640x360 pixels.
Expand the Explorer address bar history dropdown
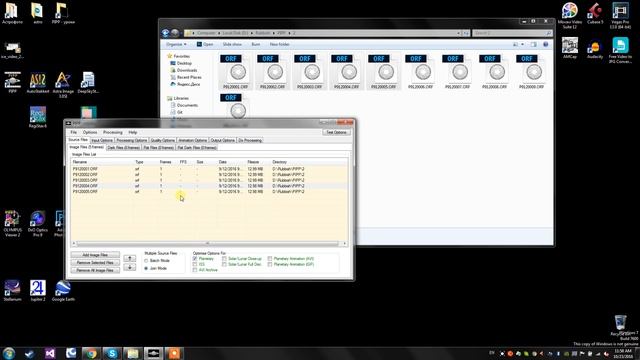[458, 33]
